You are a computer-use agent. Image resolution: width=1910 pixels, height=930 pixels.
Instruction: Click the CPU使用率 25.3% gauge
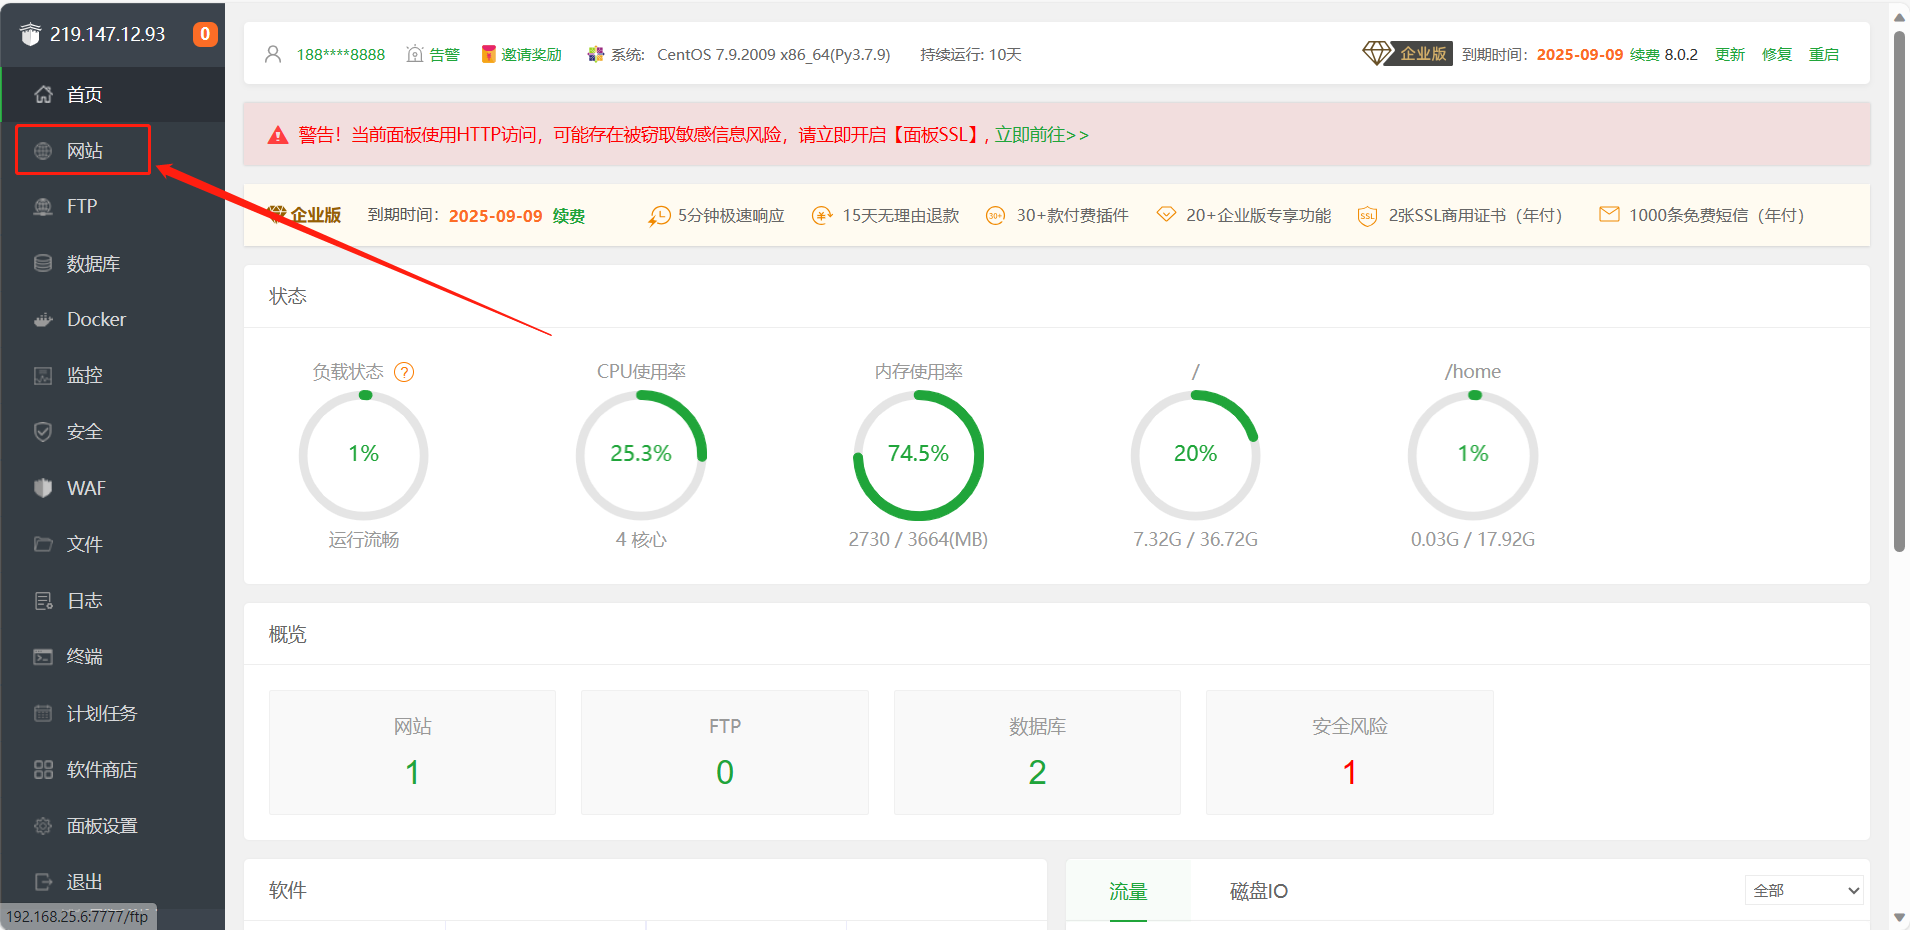click(641, 455)
